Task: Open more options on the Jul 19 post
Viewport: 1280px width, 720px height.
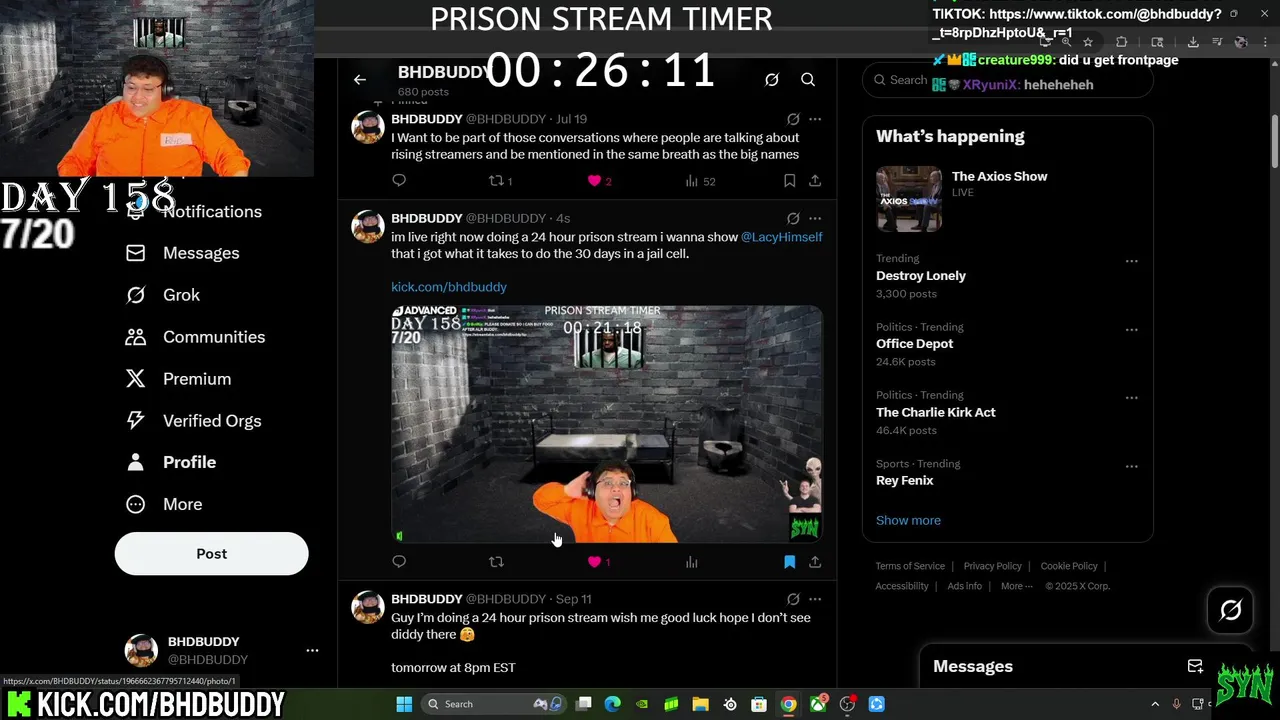Action: click(815, 119)
